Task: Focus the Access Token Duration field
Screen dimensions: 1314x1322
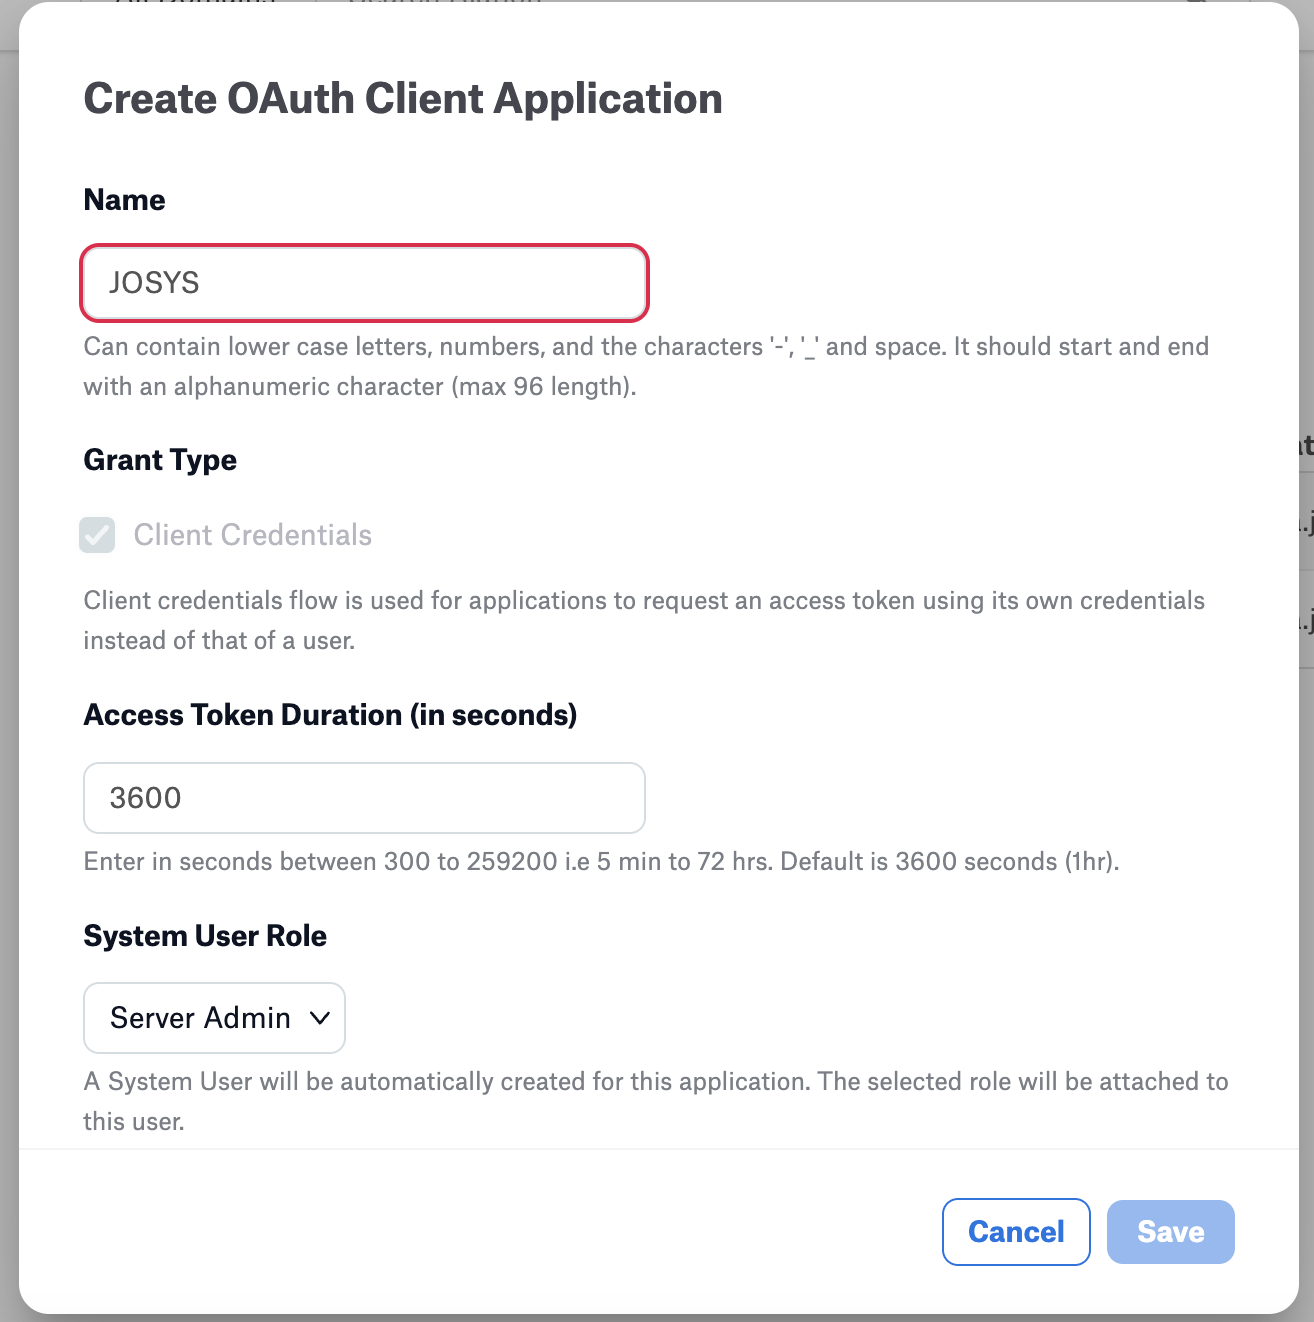Action: tap(364, 798)
